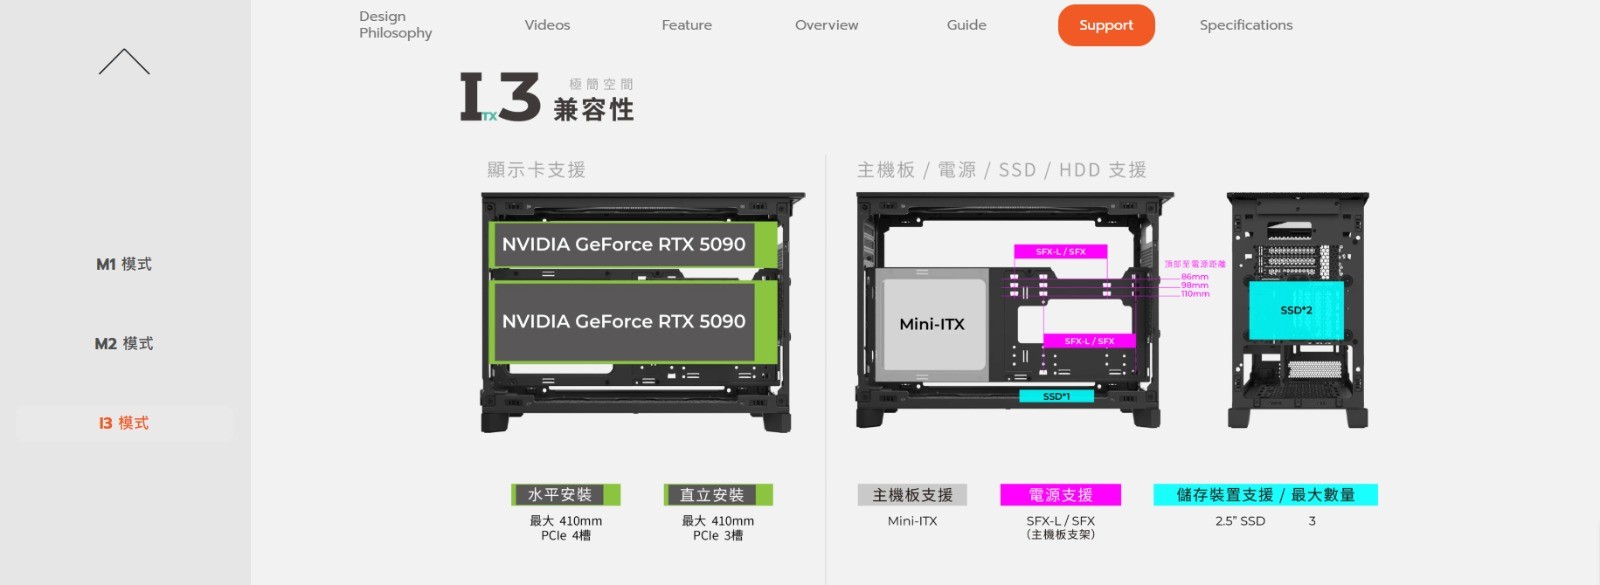The image size is (1600, 585).
Task: Click the lower magenta SFX-L / SFX label
Action: pos(1089,341)
